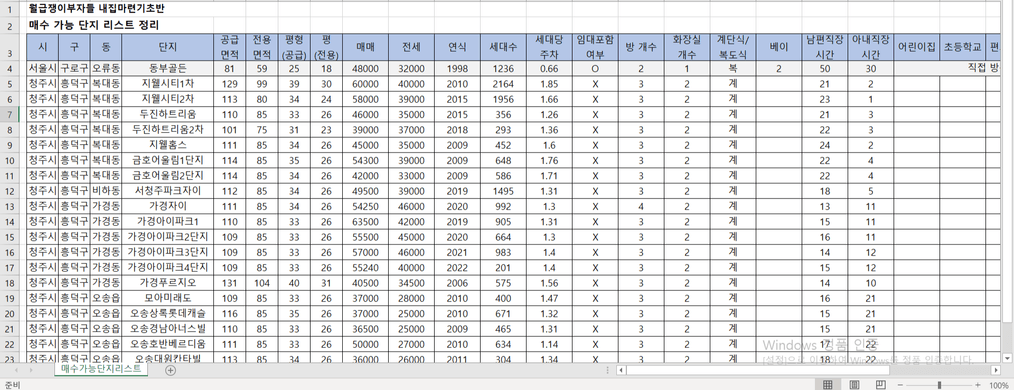This screenshot has height=390, width=1014.
Task: Go to next sheet with tab arrow
Action: click(30, 370)
